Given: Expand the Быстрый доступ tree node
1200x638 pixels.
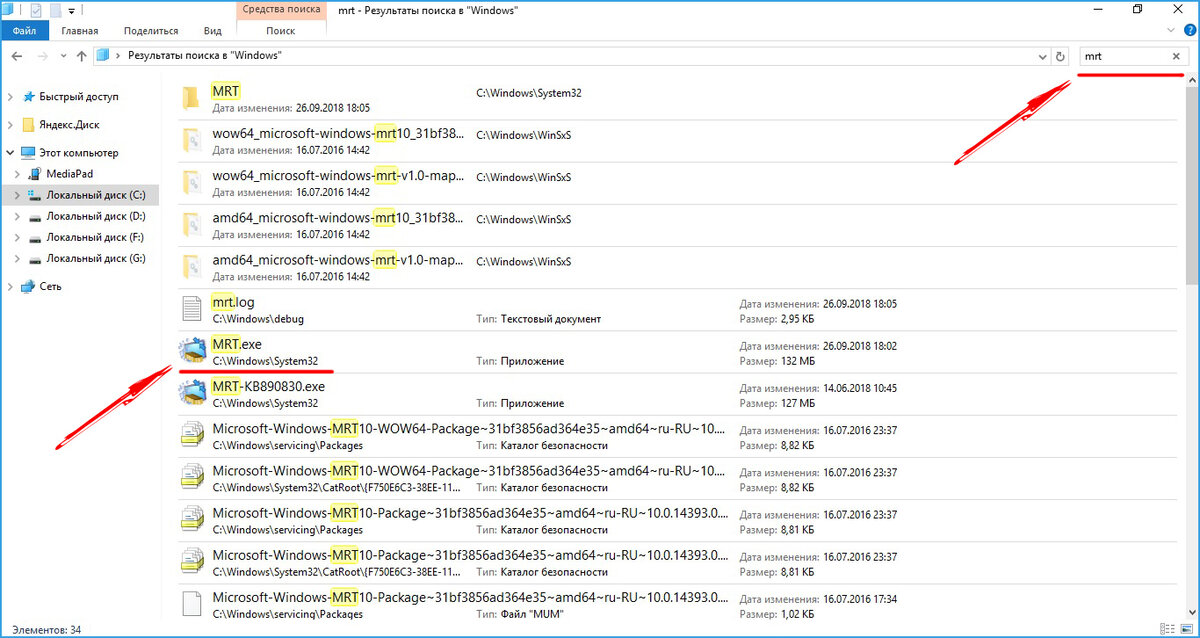Looking at the screenshot, I should (10, 97).
